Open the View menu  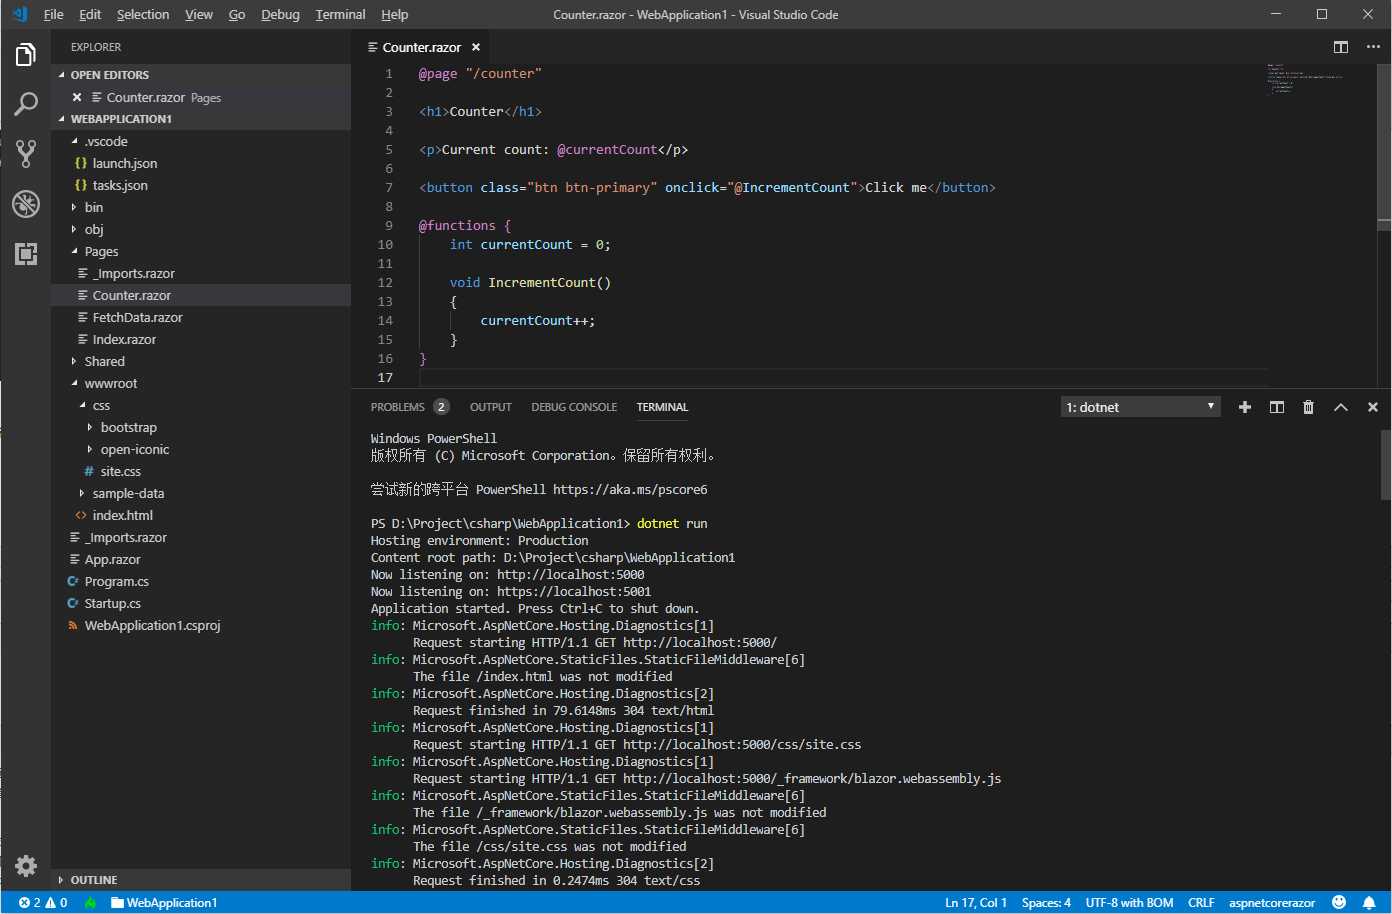199,14
